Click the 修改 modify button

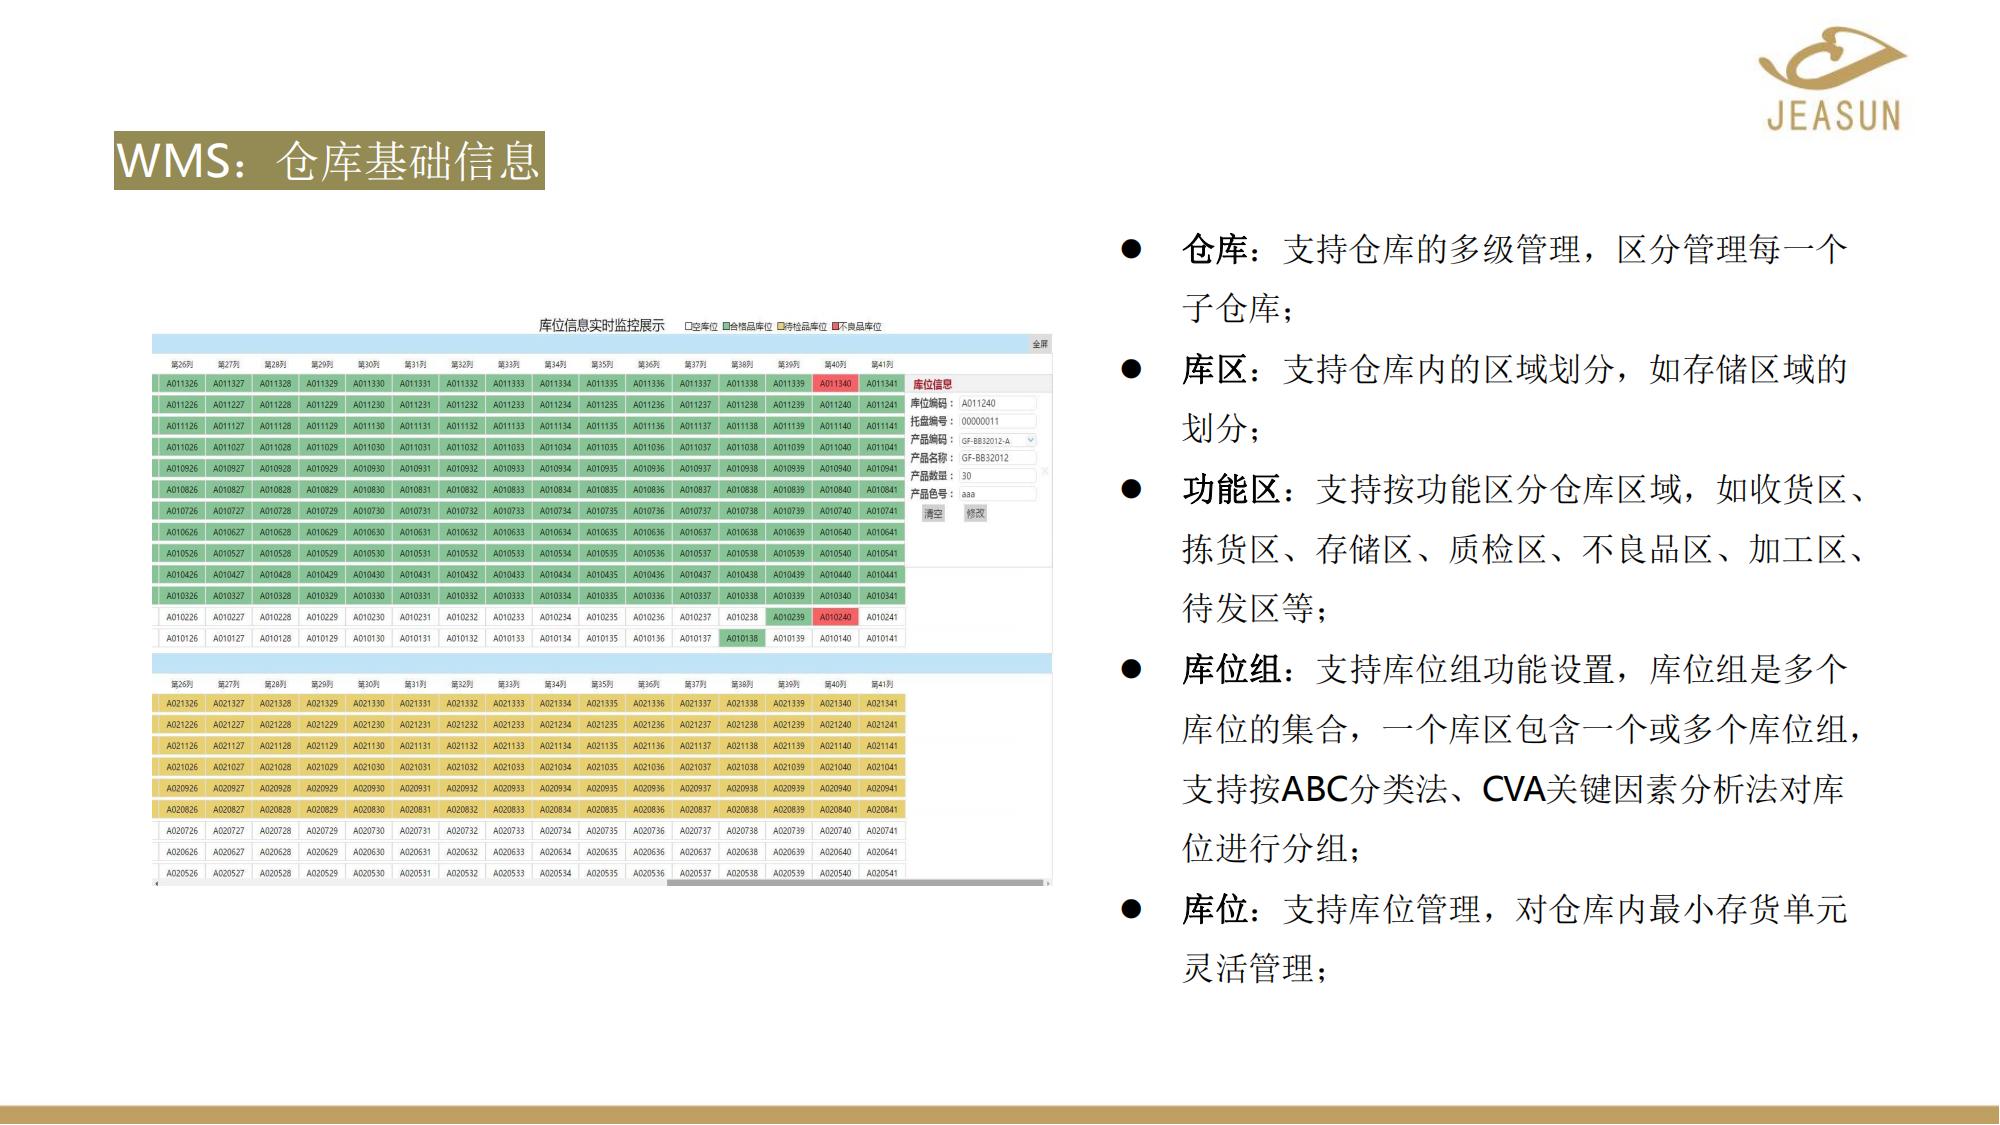pos(975,514)
